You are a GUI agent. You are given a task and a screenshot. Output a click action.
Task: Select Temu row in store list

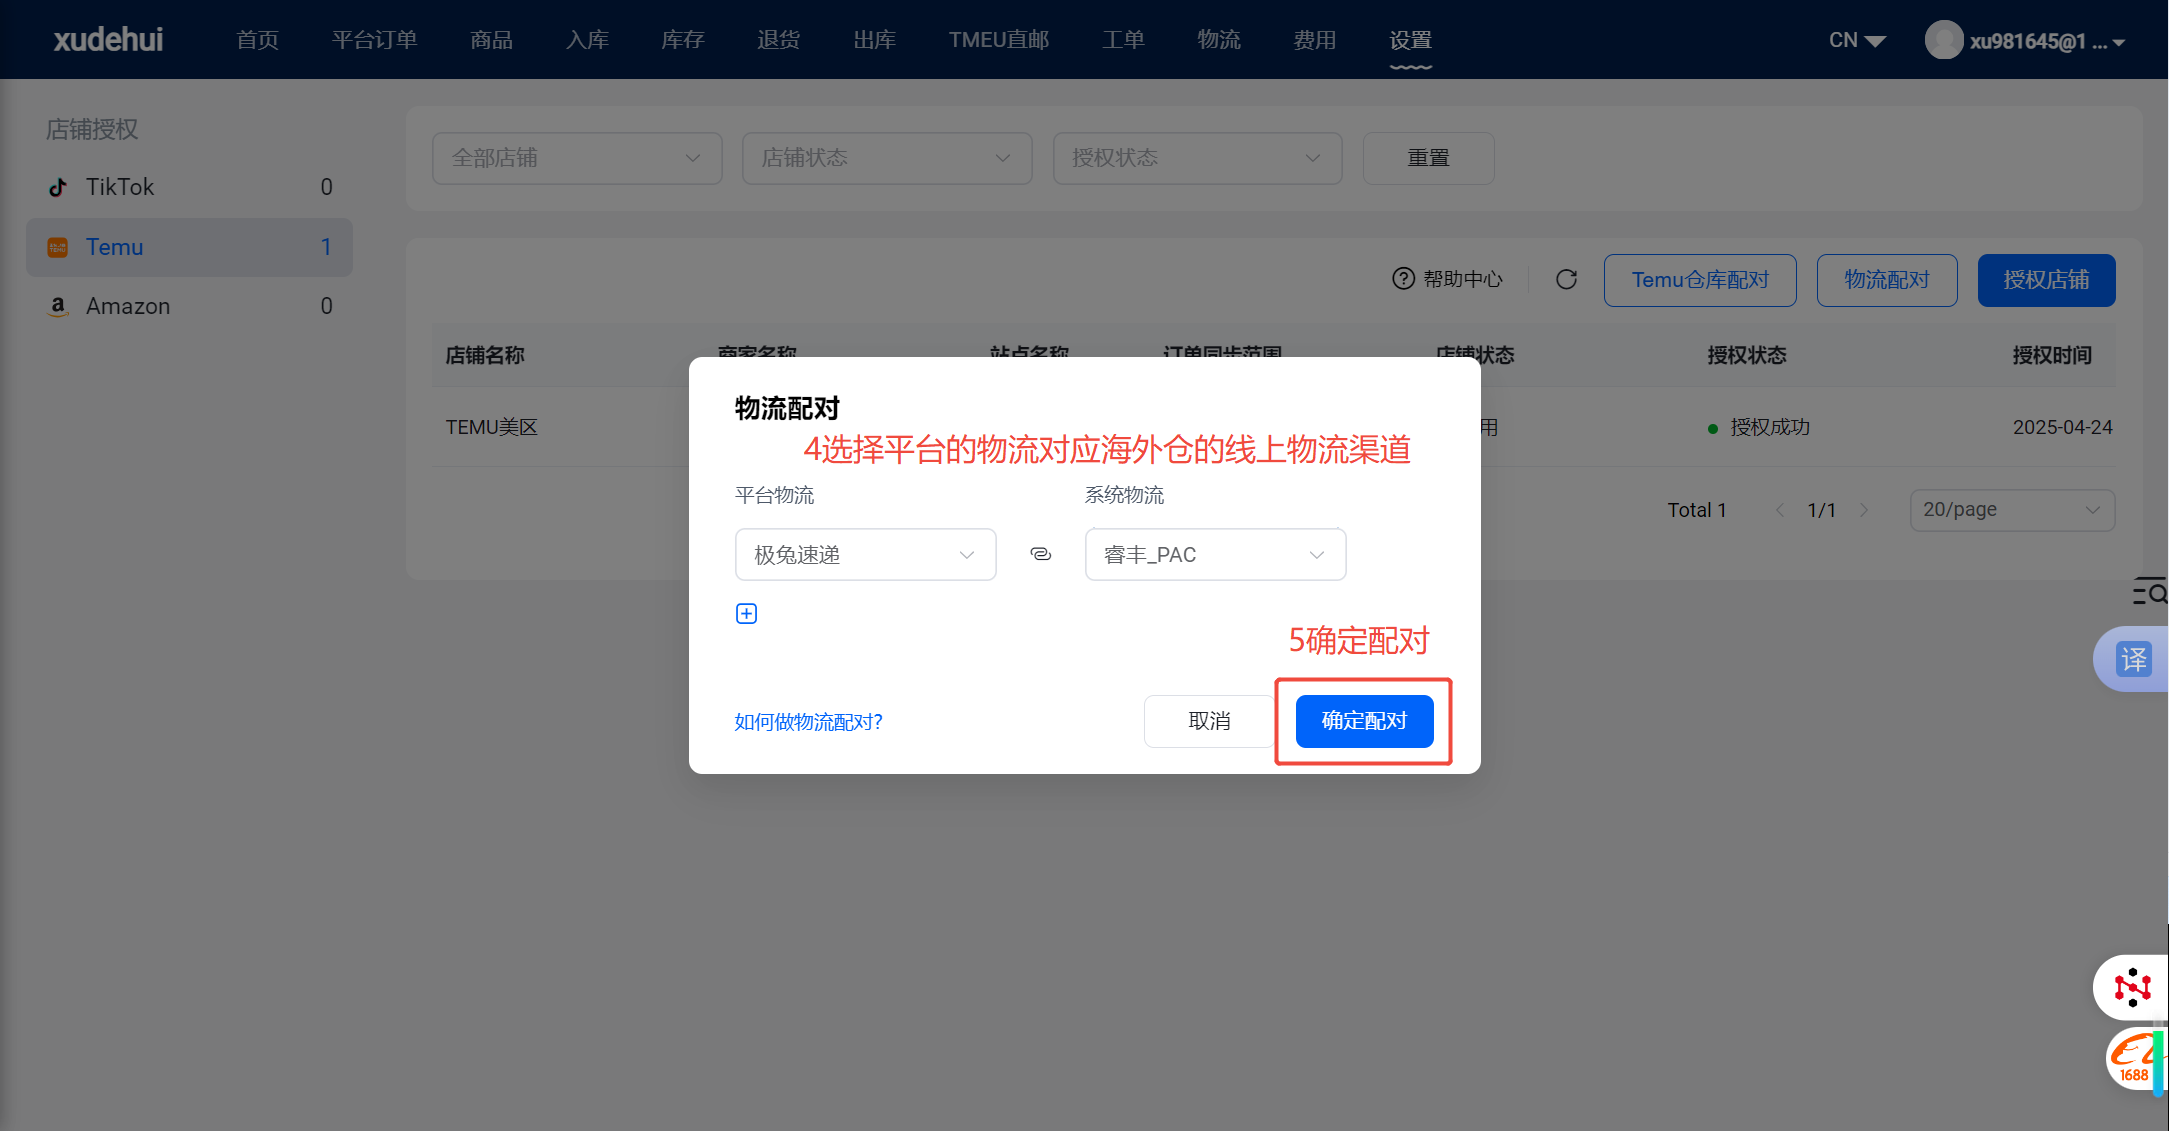(189, 247)
